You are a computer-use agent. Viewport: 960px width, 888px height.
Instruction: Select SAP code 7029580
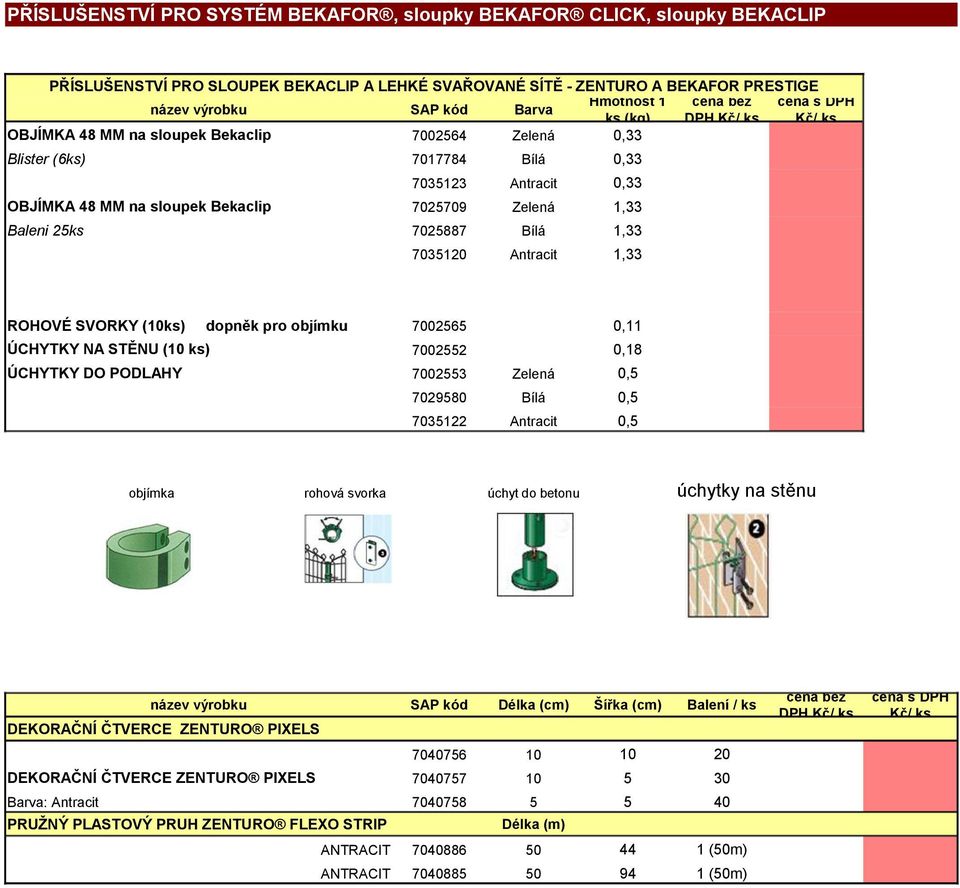click(x=439, y=397)
